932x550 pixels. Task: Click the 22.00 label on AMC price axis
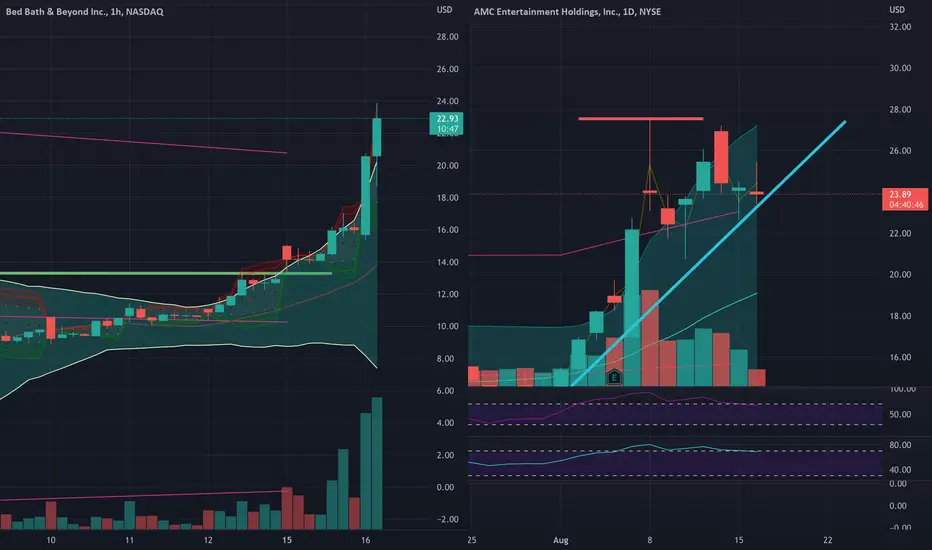tap(900, 233)
